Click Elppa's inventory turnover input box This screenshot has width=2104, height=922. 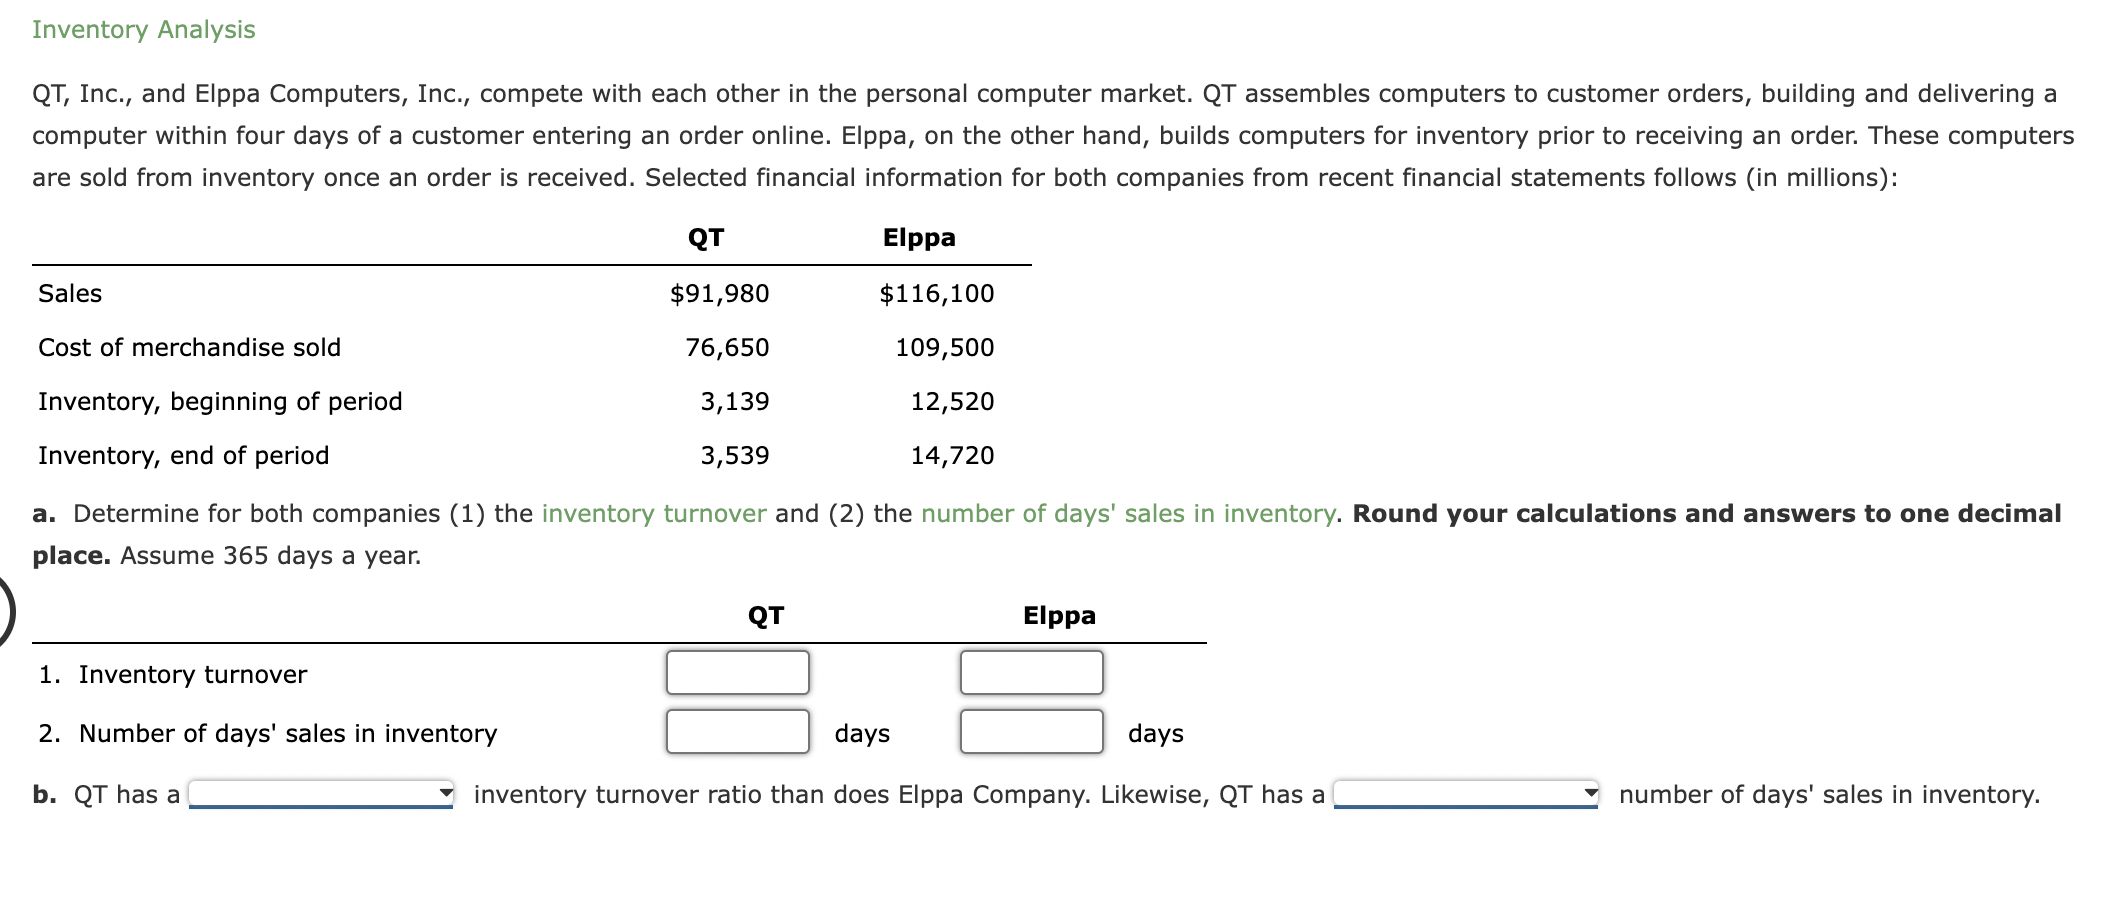click(1030, 672)
